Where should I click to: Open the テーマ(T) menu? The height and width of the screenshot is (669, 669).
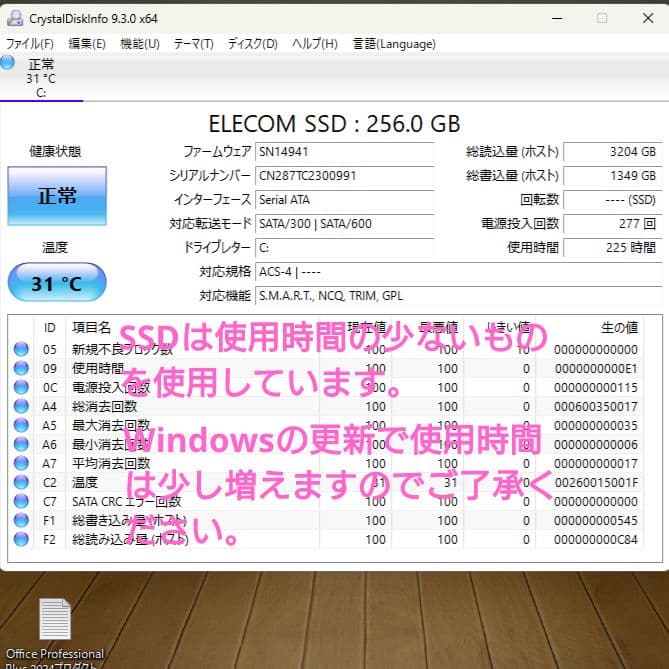coord(194,44)
